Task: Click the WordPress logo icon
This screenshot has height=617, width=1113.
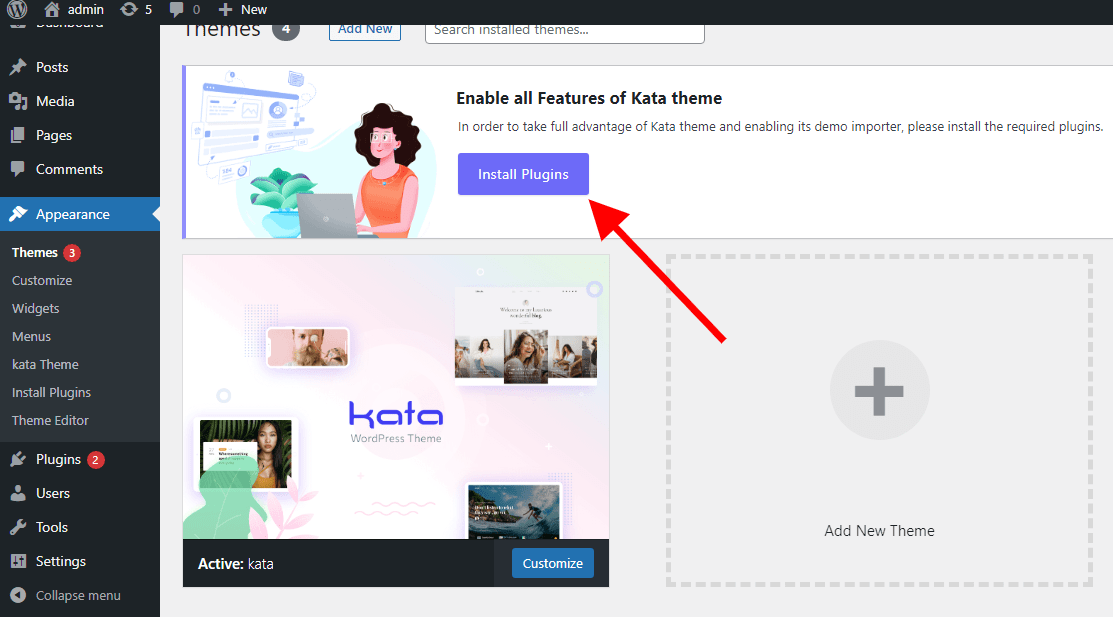Action: click(x=17, y=9)
